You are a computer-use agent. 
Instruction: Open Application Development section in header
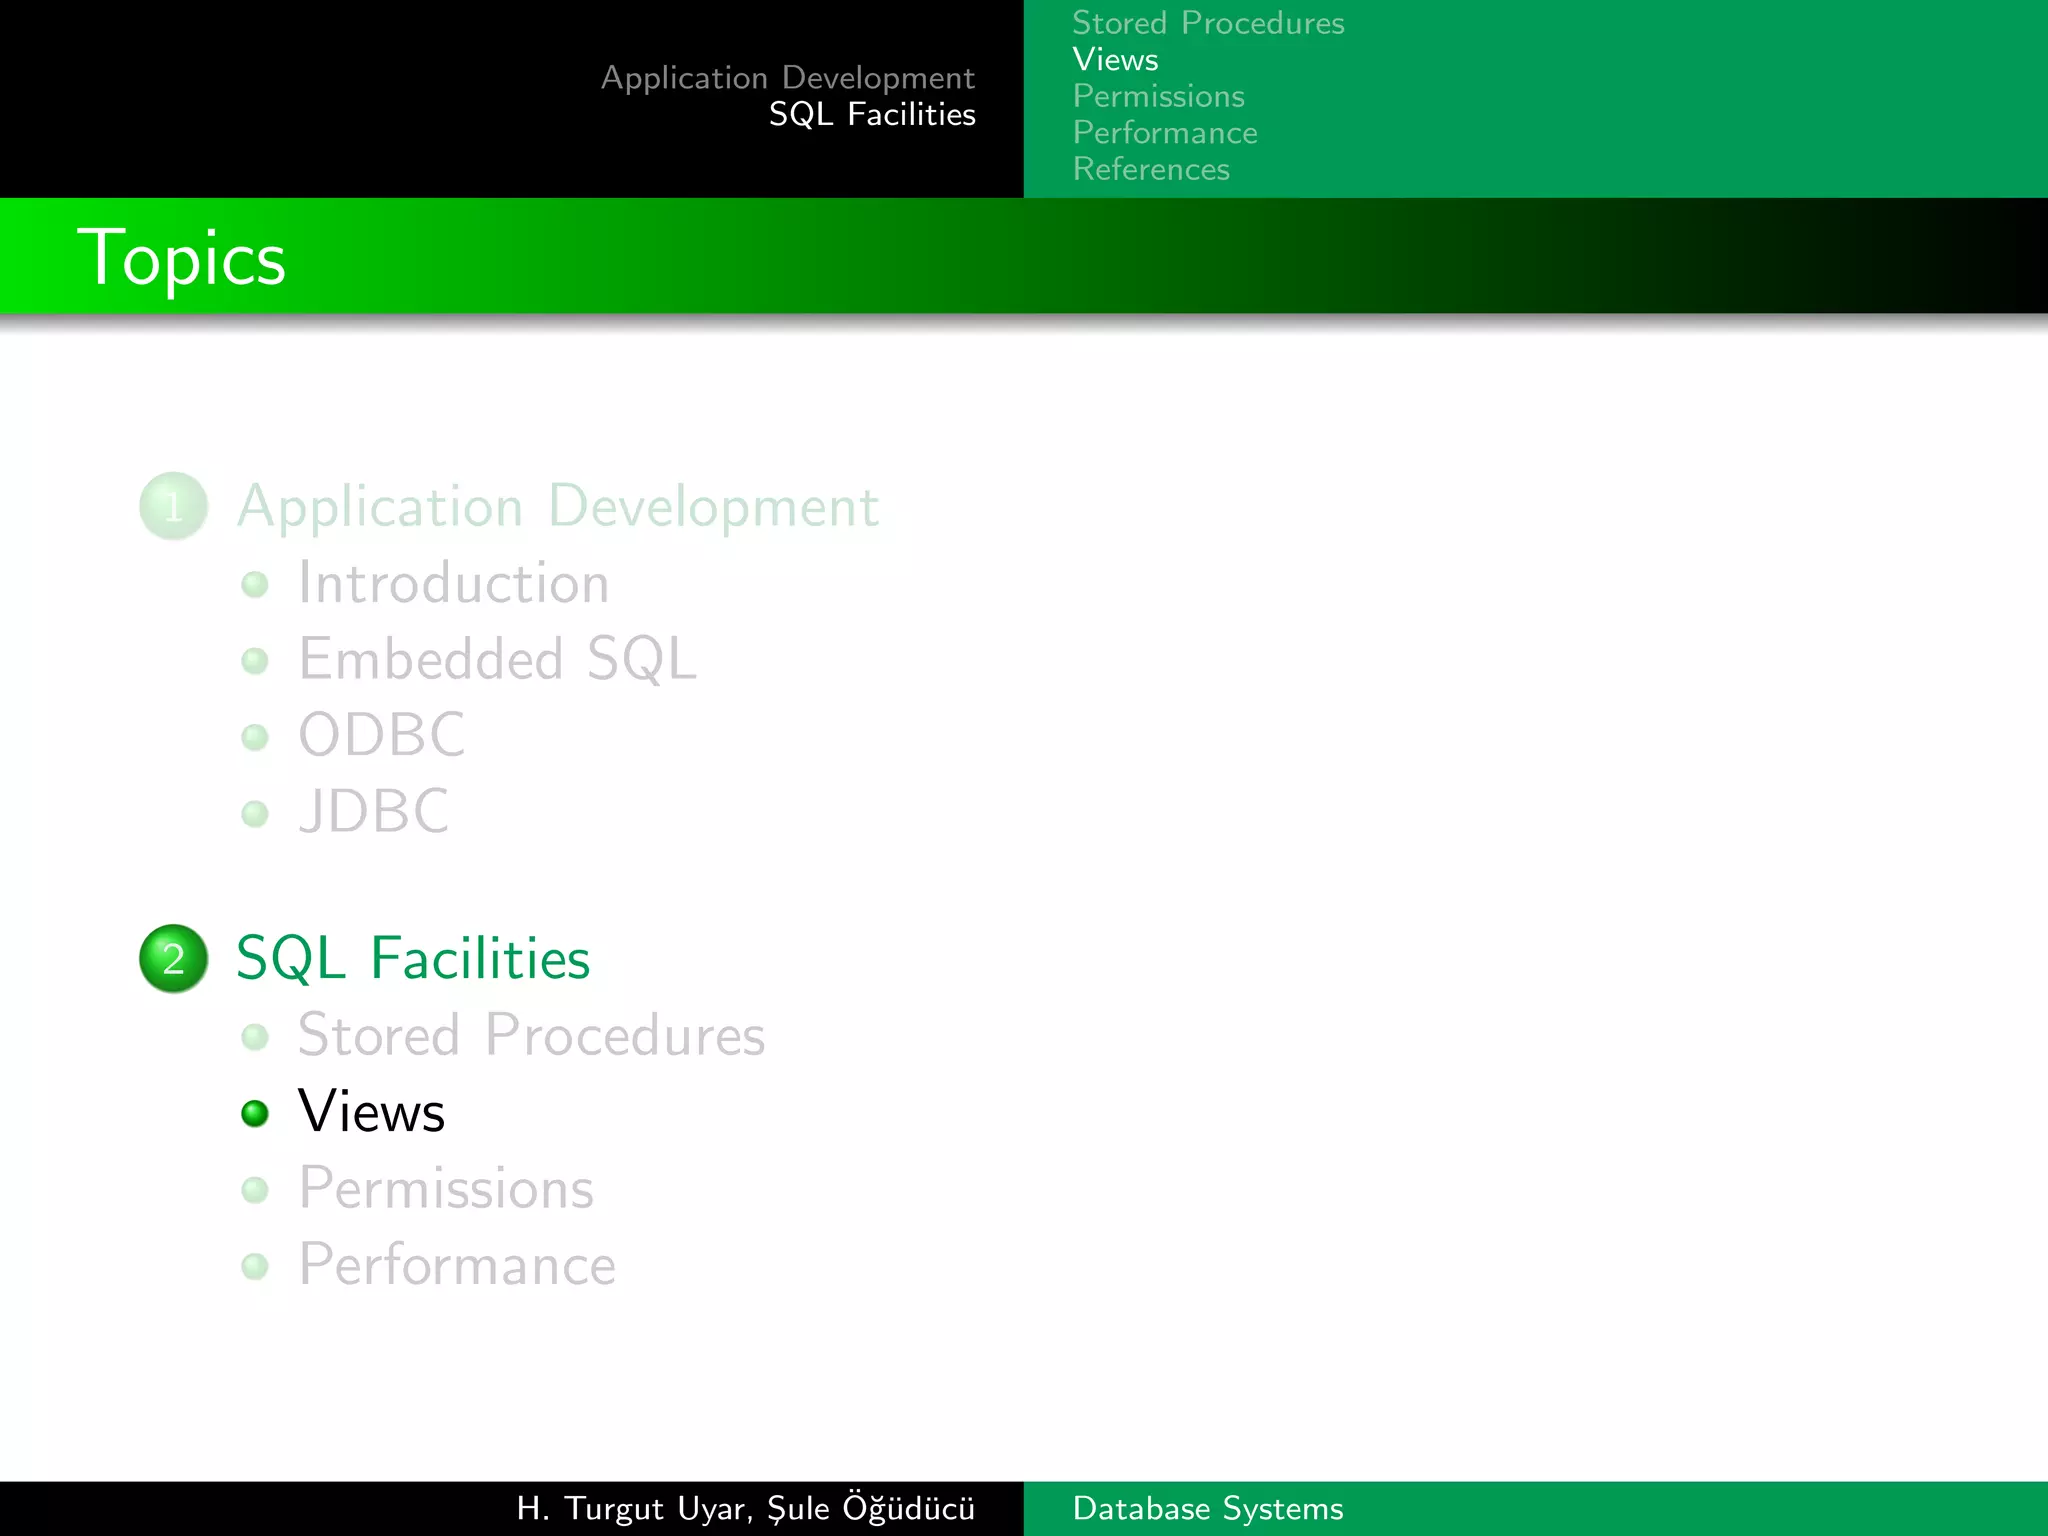[787, 78]
